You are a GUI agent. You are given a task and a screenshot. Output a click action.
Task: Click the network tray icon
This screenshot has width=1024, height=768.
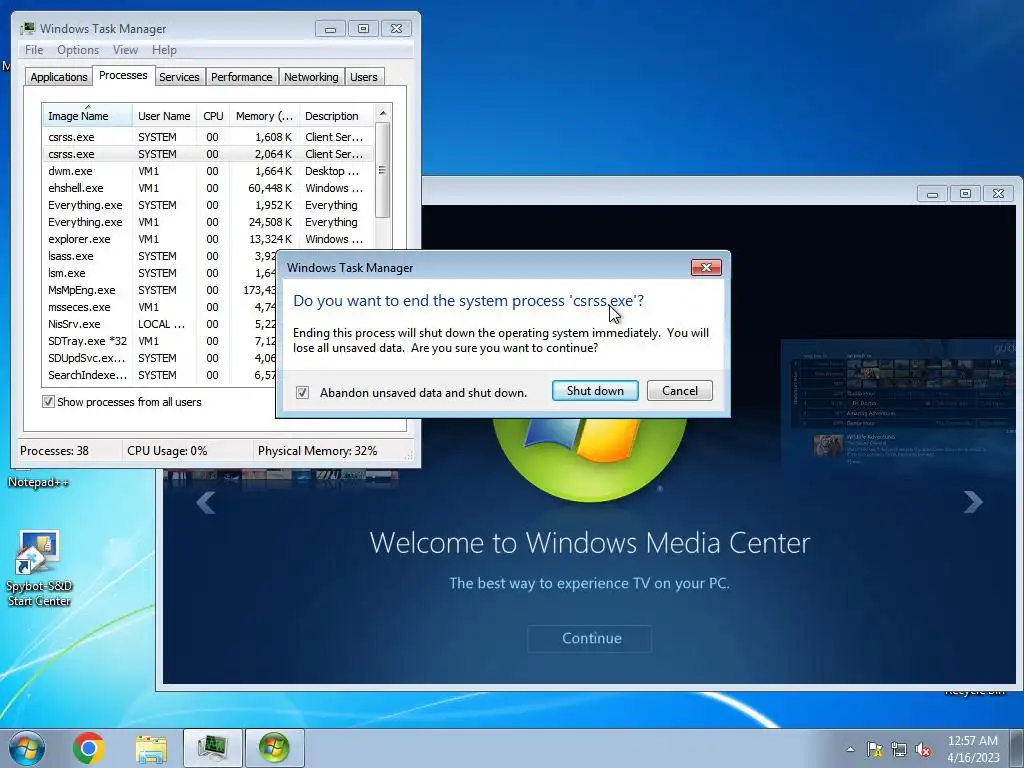[899, 749]
